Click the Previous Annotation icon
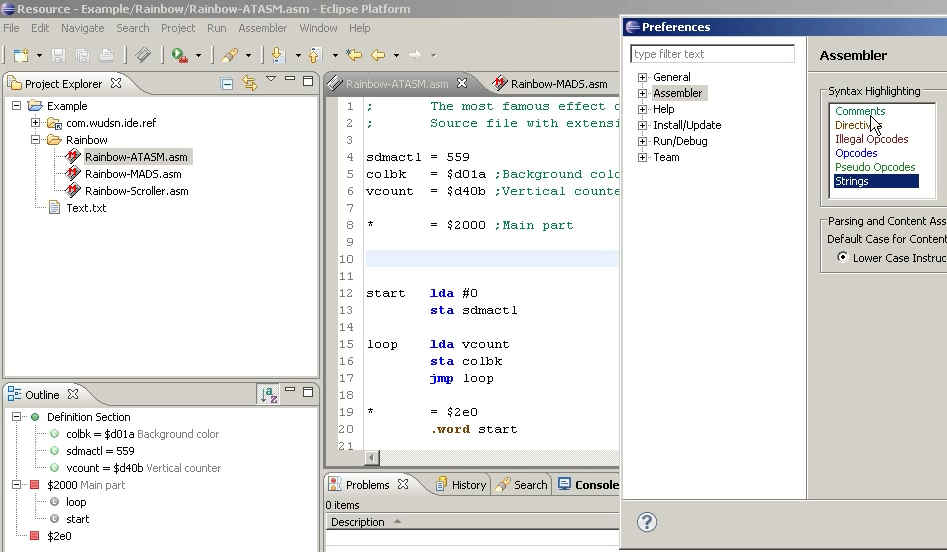947x552 pixels. click(315, 56)
